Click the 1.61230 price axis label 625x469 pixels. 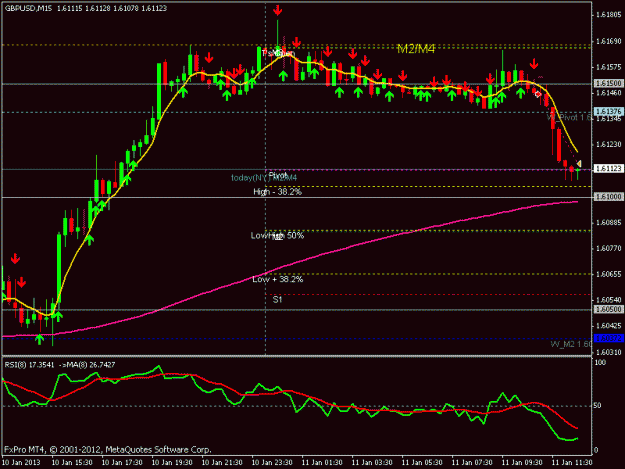[609, 145]
